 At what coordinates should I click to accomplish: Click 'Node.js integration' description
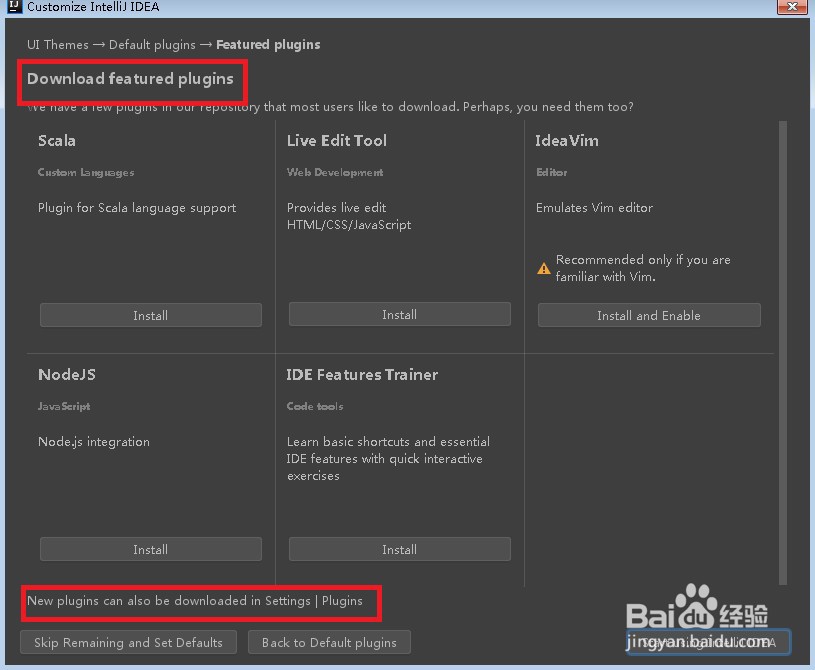pyautogui.click(x=94, y=442)
